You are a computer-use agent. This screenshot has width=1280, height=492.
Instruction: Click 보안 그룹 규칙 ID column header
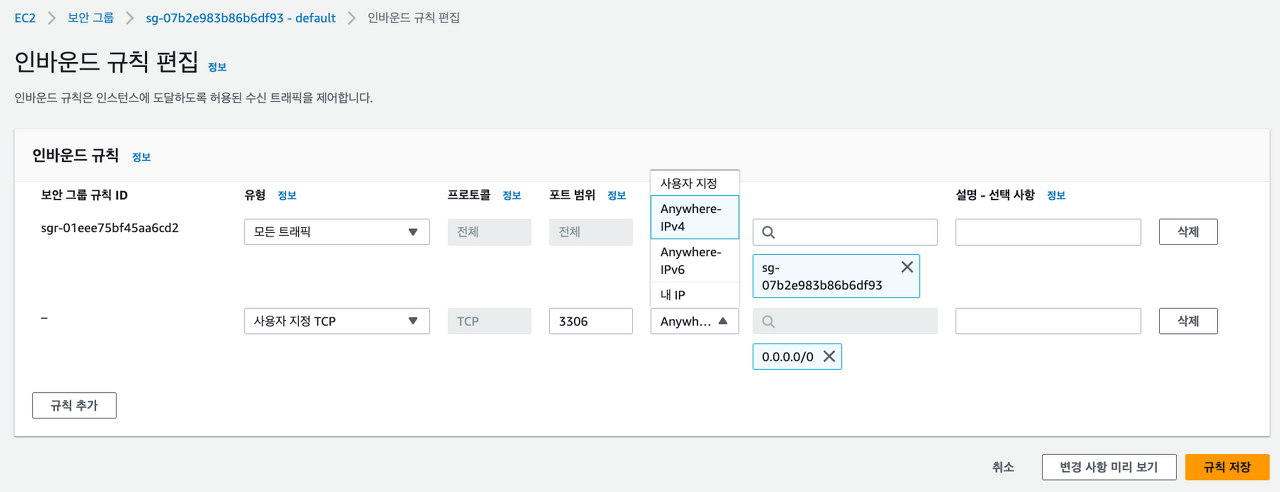[x=84, y=195]
